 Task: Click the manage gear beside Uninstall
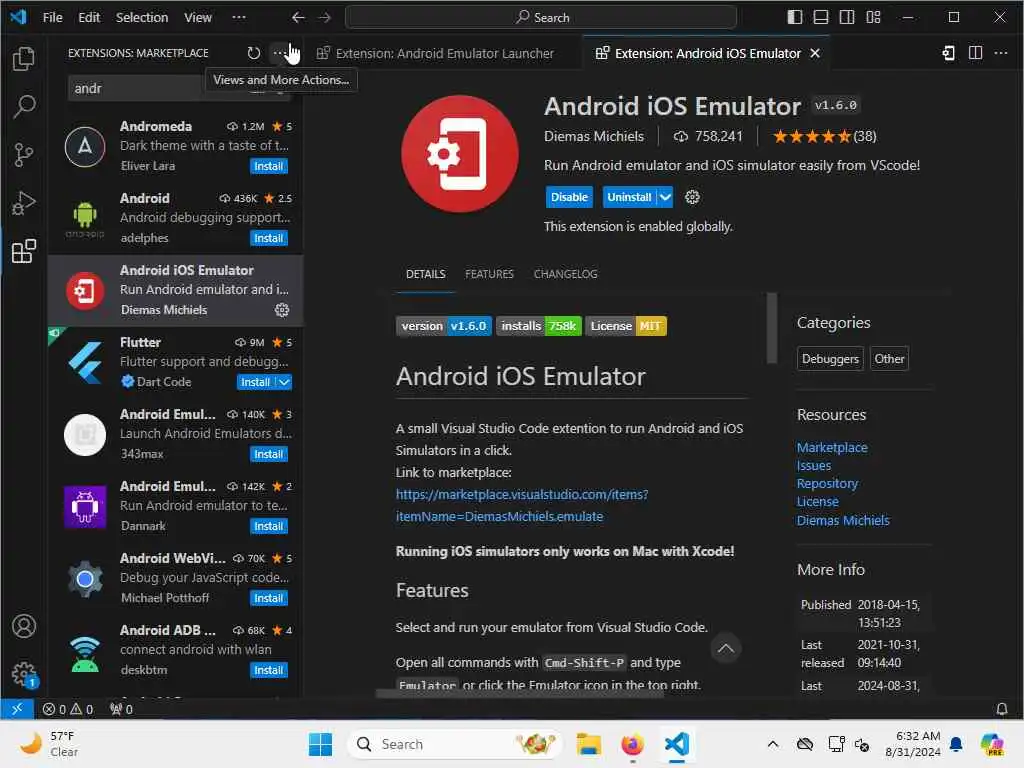tap(692, 197)
